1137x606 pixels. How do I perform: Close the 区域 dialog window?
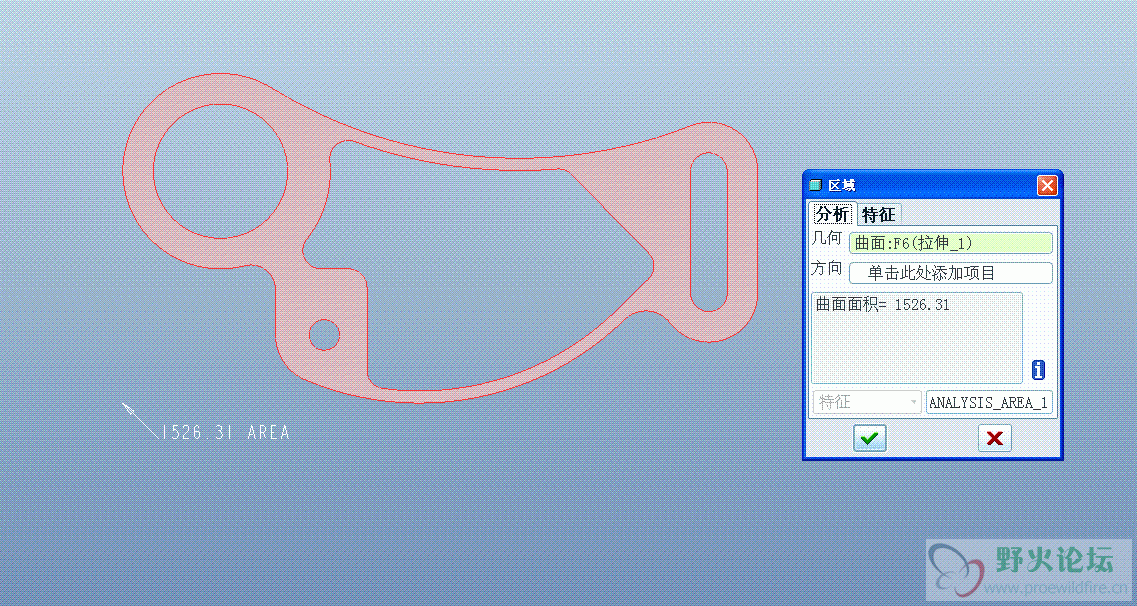tap(1047, 186)
